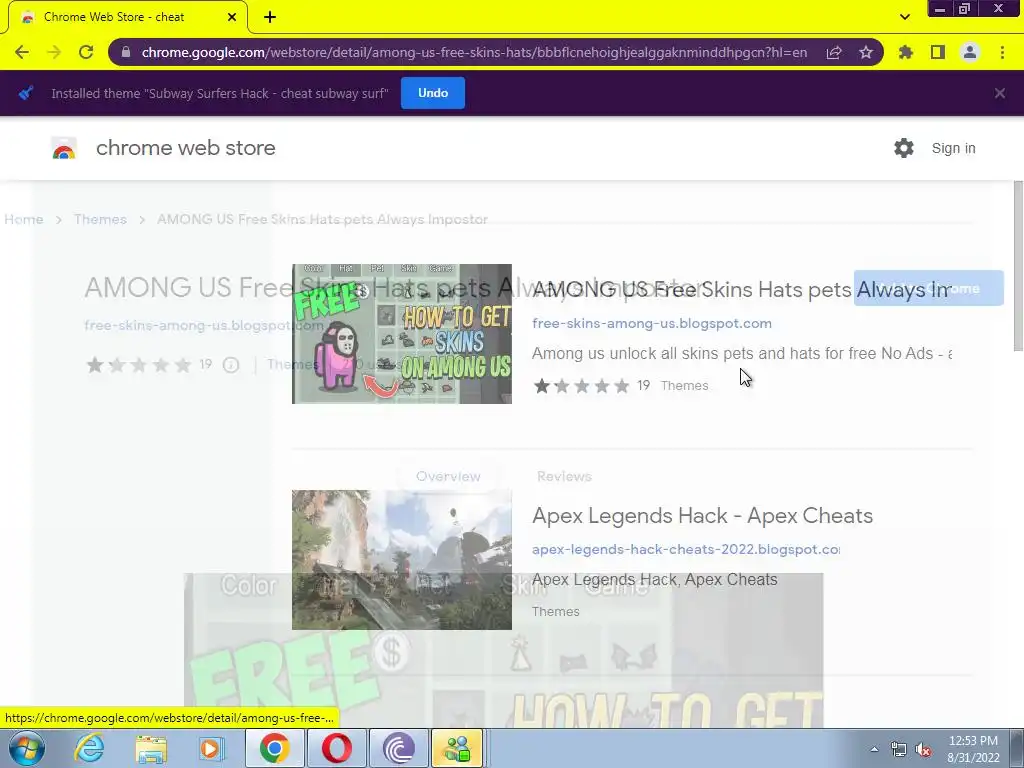
Task: Open the Chrome profile avatar
Action: coord(970,52)
